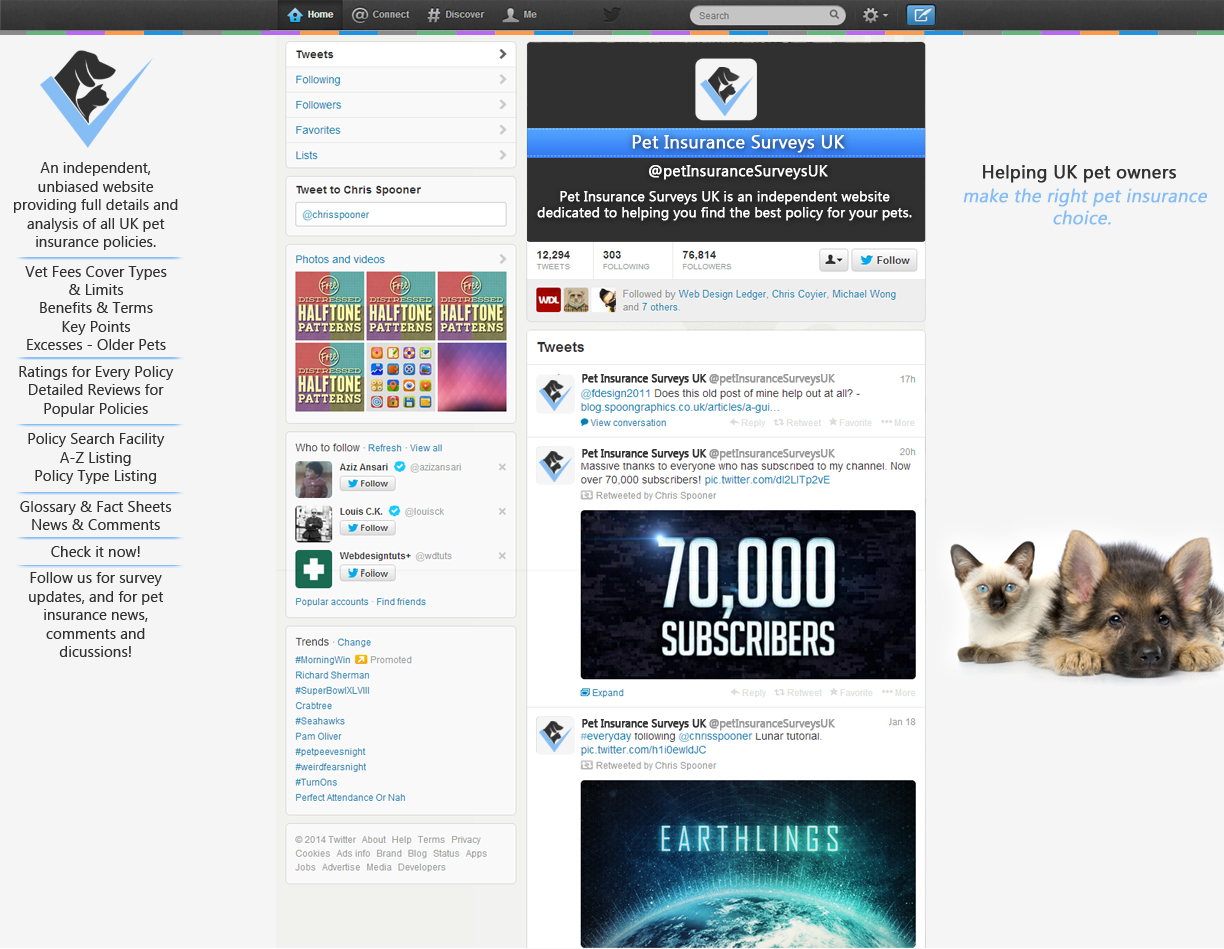Select the Followers sidebar item
This screenshot has height=949, width=1224.
tap(401, 105)
